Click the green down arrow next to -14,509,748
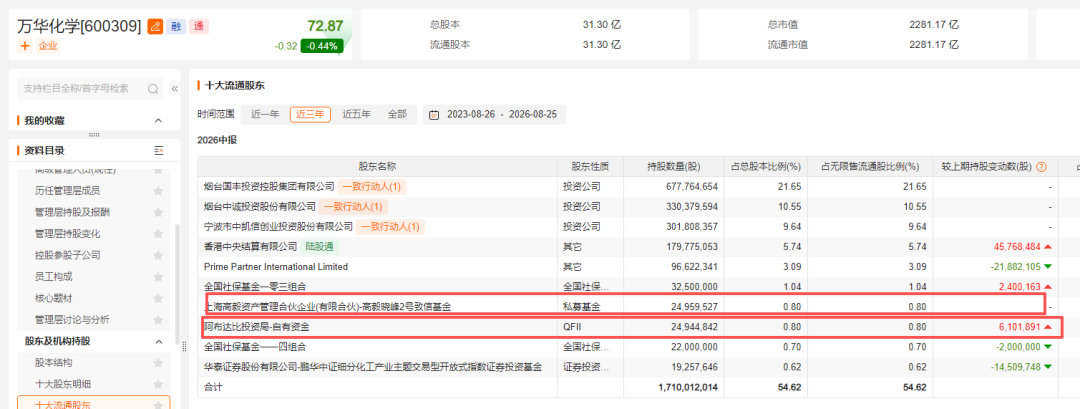Viewport: 1080px width, 409px height. click(x=1048, y=367)
